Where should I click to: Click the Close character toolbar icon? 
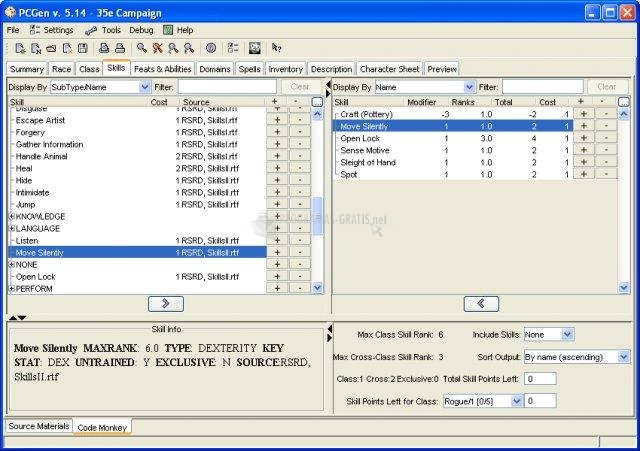(67, 48)
